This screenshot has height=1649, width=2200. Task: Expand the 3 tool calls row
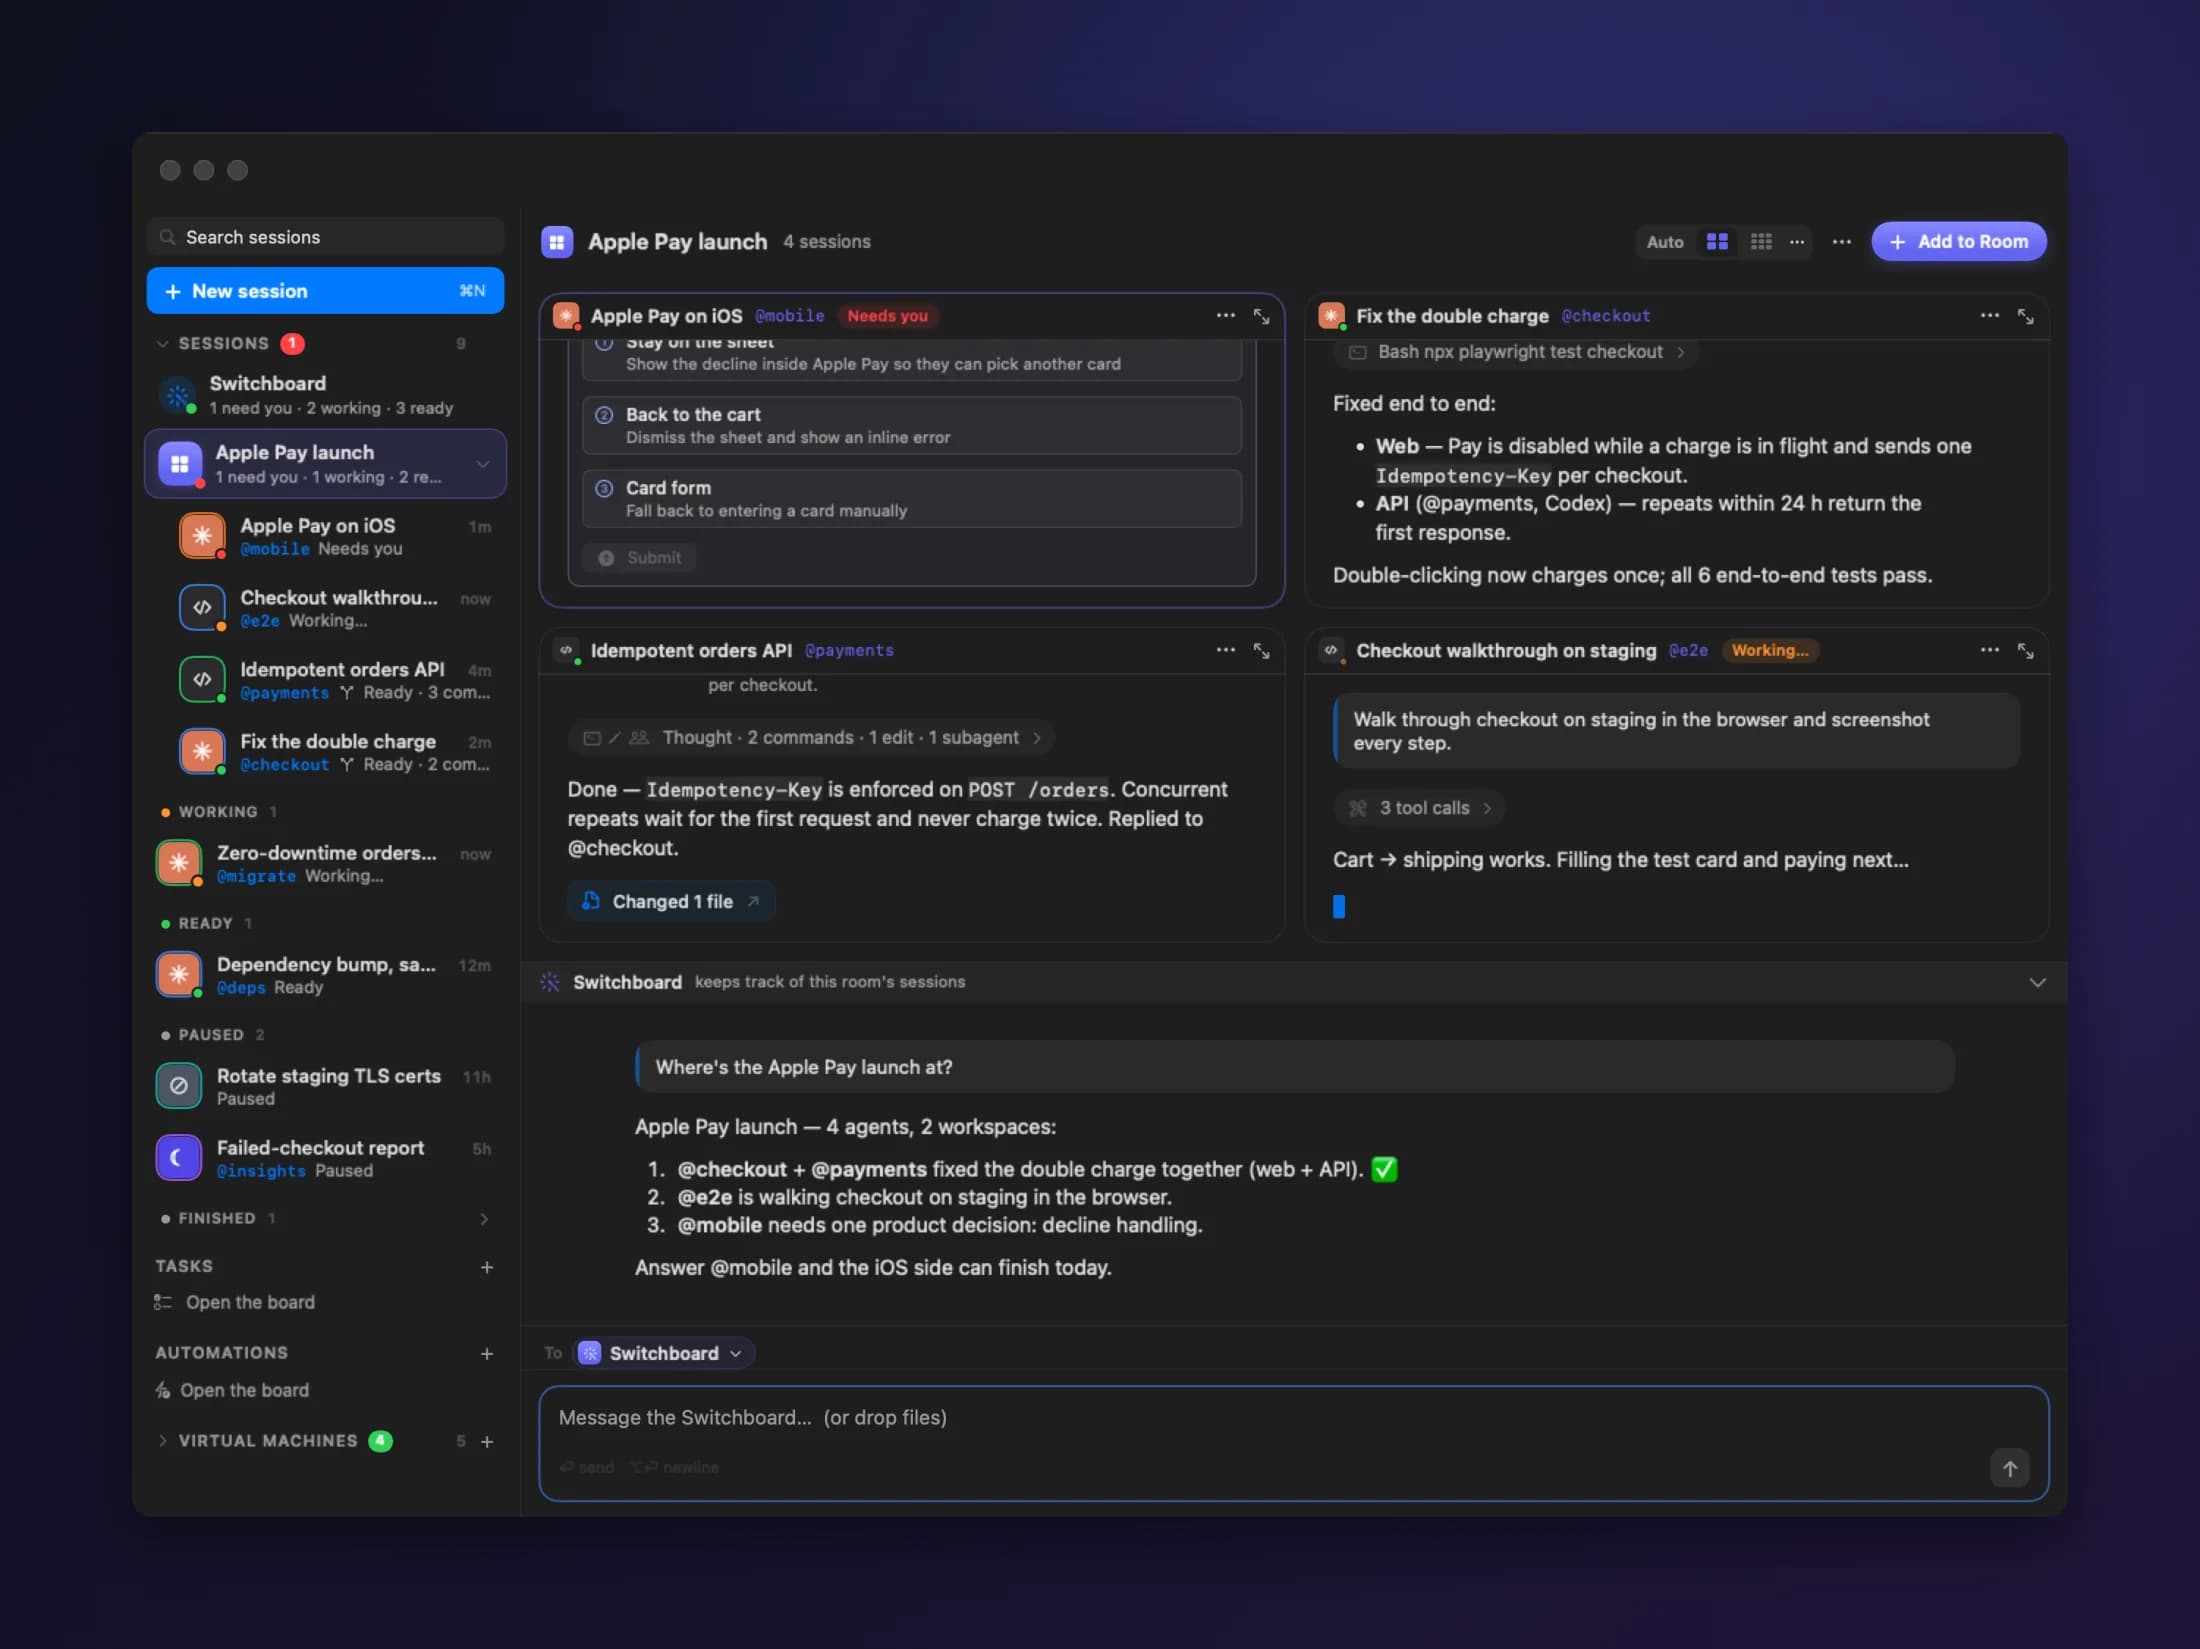[1419, 808]
